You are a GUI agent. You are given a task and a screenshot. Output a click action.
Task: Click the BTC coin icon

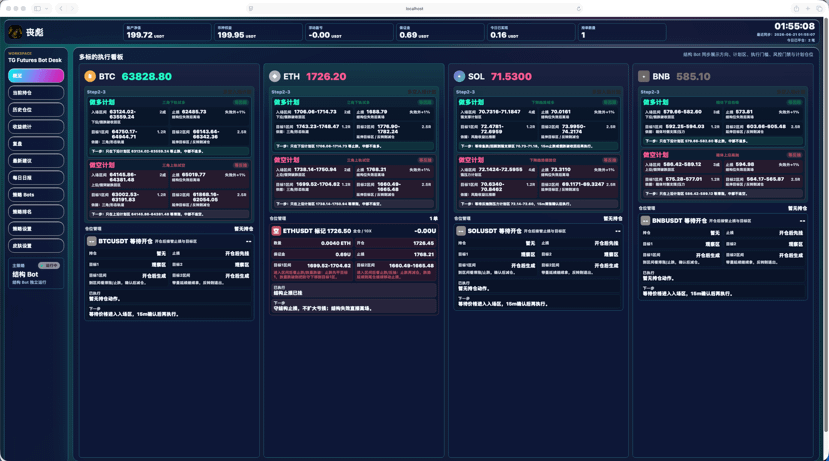point(90,77)
